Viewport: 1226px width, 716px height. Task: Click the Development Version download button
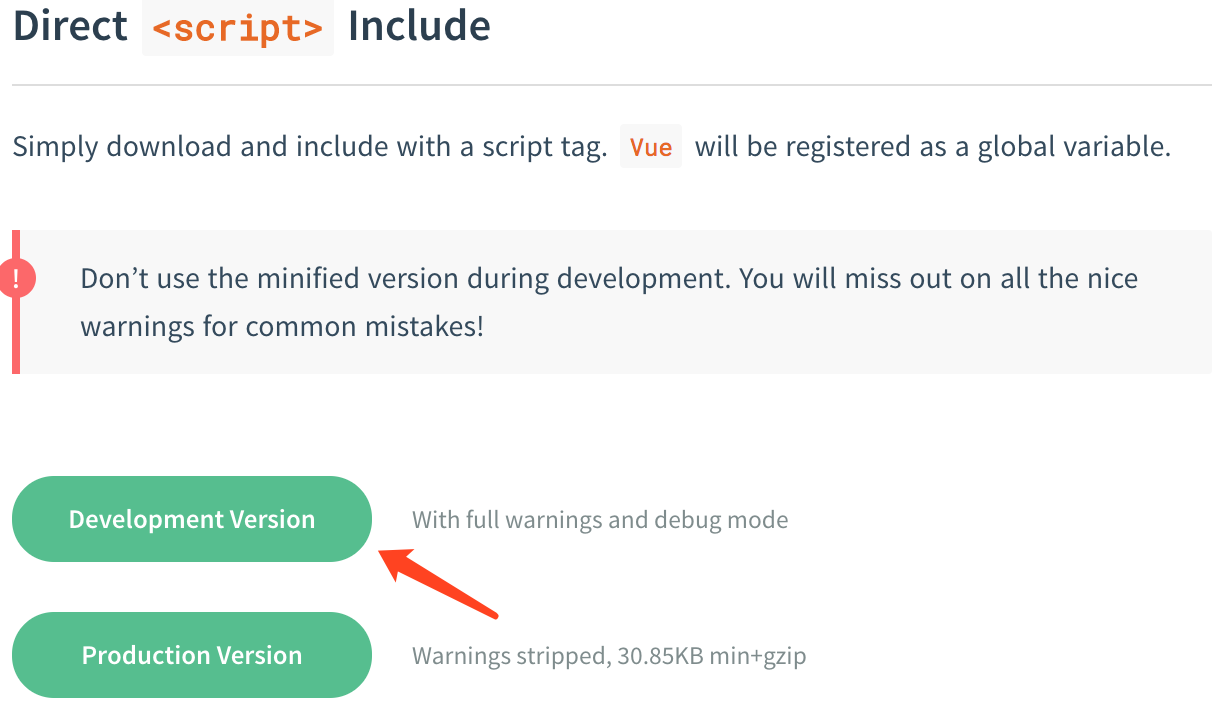[191, 519]
